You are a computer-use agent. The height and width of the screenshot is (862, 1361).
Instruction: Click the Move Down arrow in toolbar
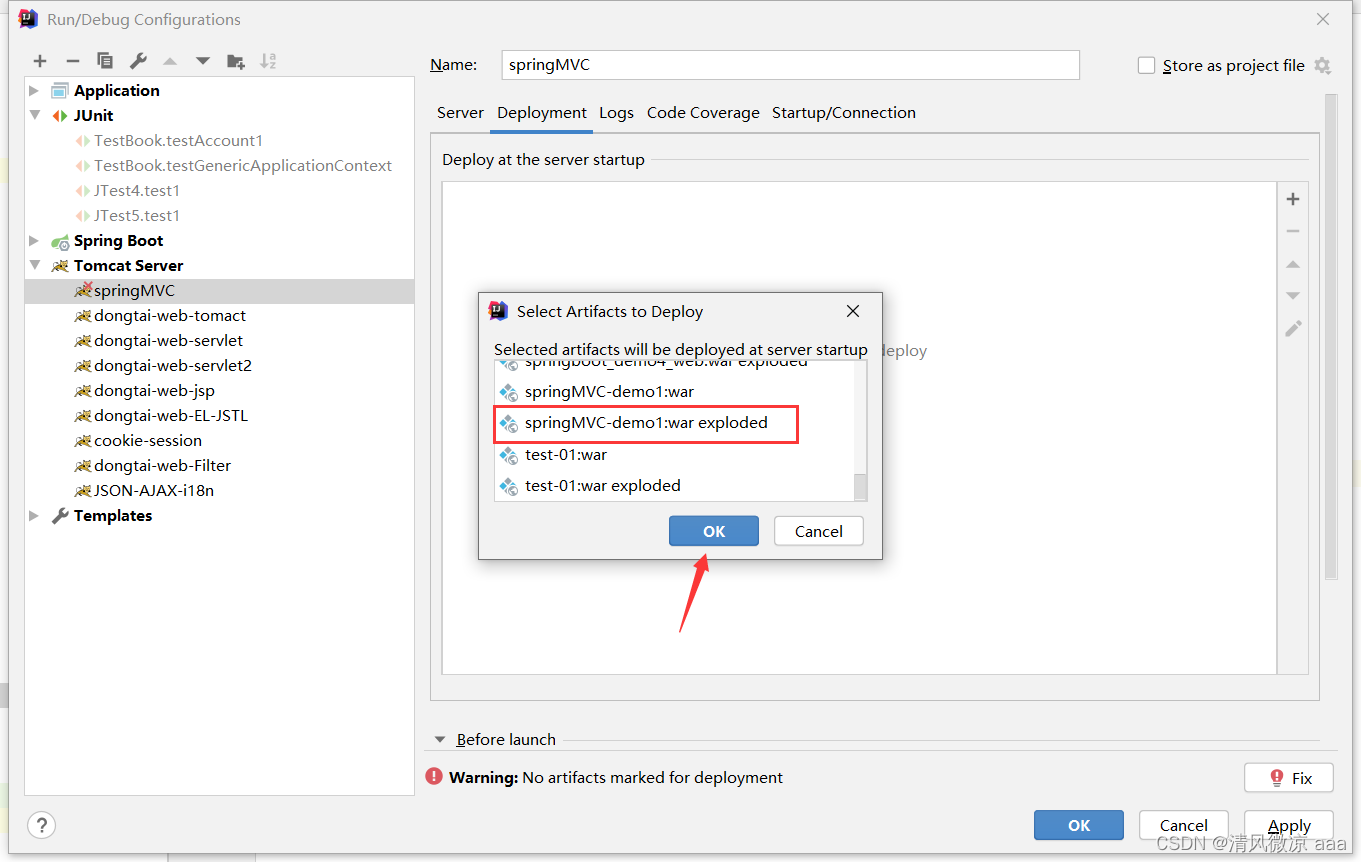coord(203,61)
